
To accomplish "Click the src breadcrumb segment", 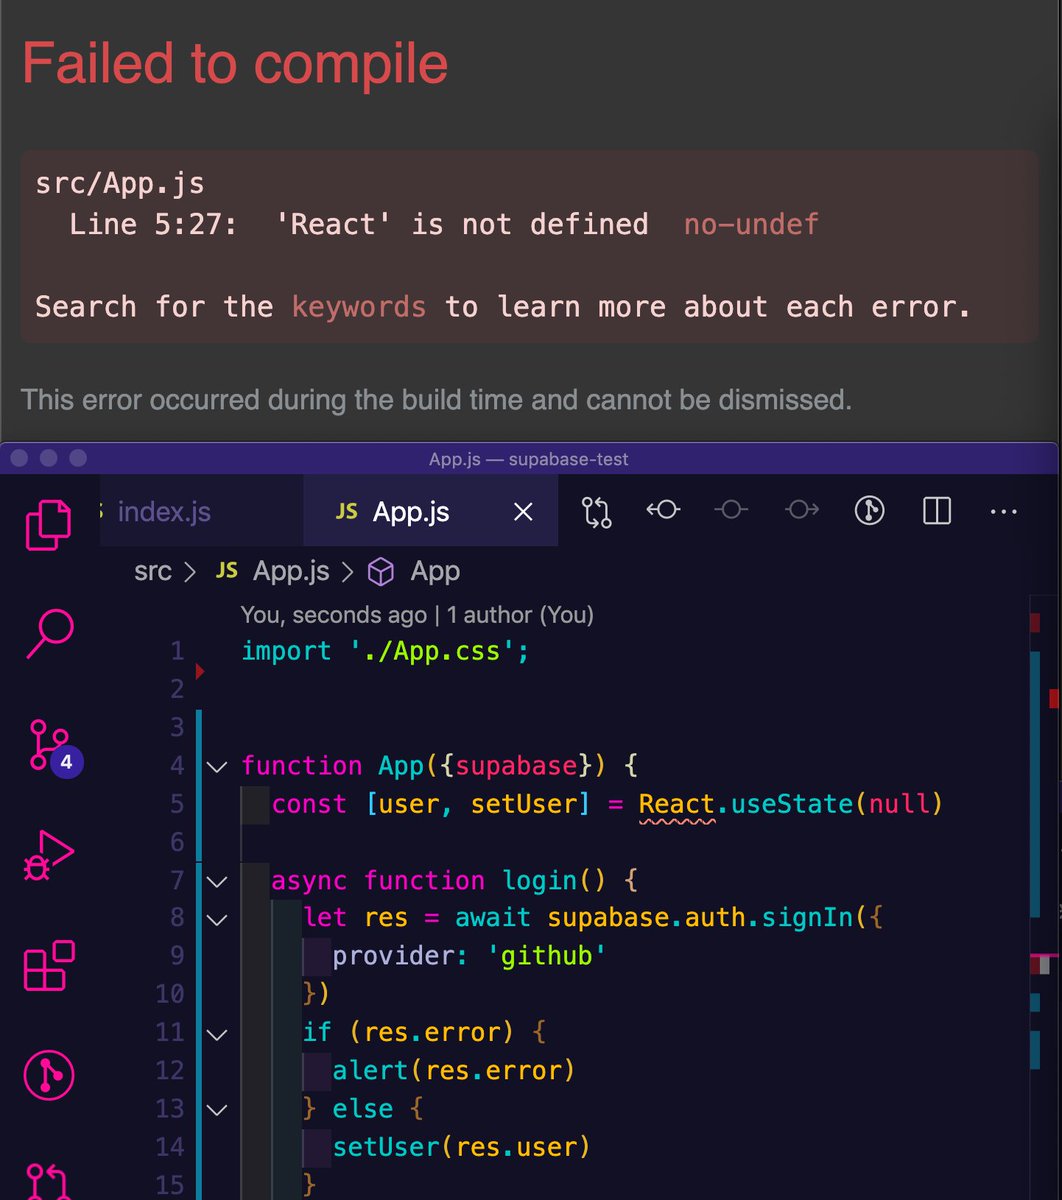I will pyautogui.click(x=153, y=571).
